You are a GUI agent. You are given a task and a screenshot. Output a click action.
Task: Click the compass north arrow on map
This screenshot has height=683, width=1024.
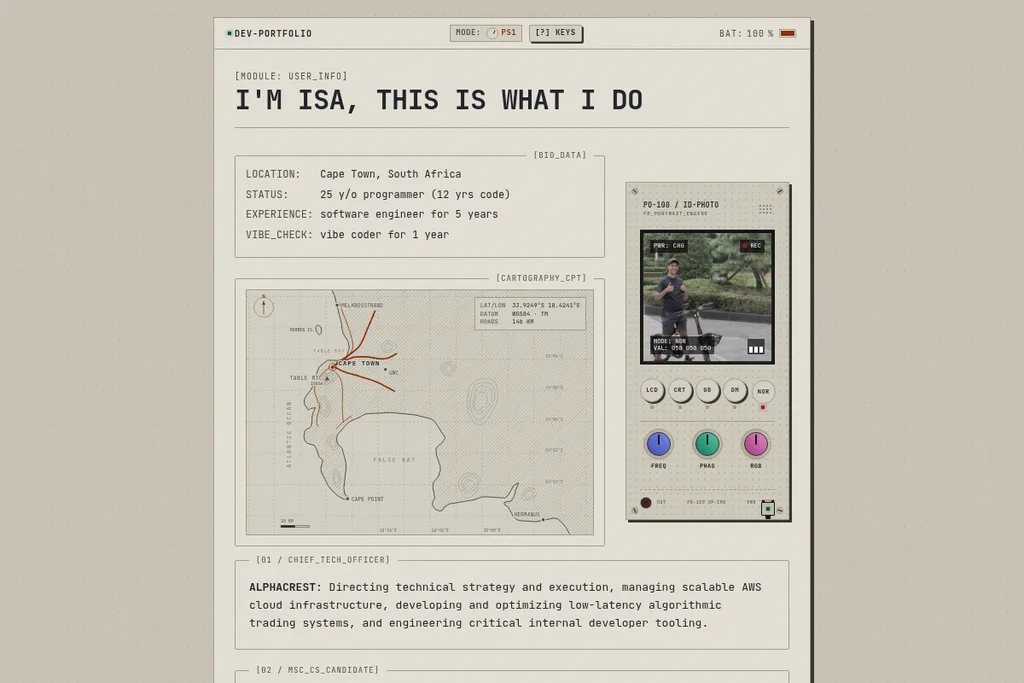[264, 306]
